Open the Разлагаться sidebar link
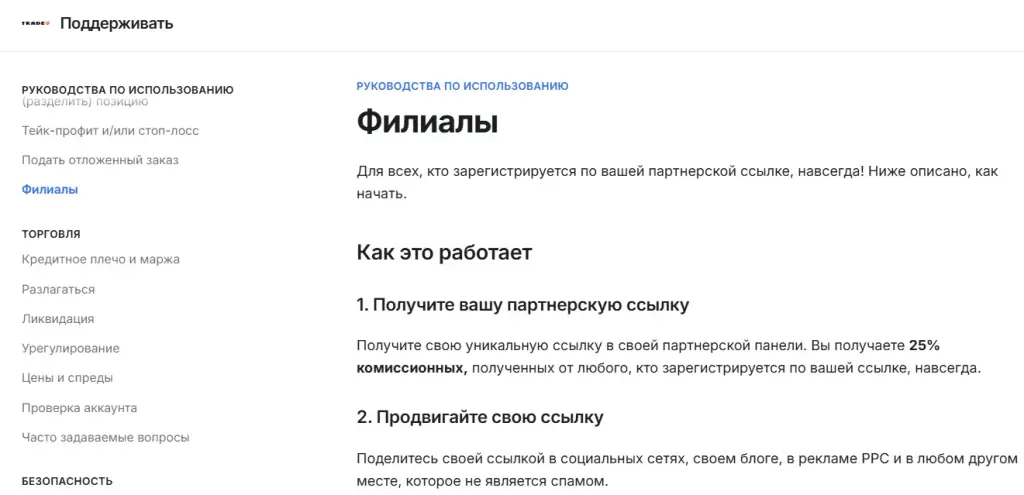Viewport: 1024px width, 495px height. [58, 289]
